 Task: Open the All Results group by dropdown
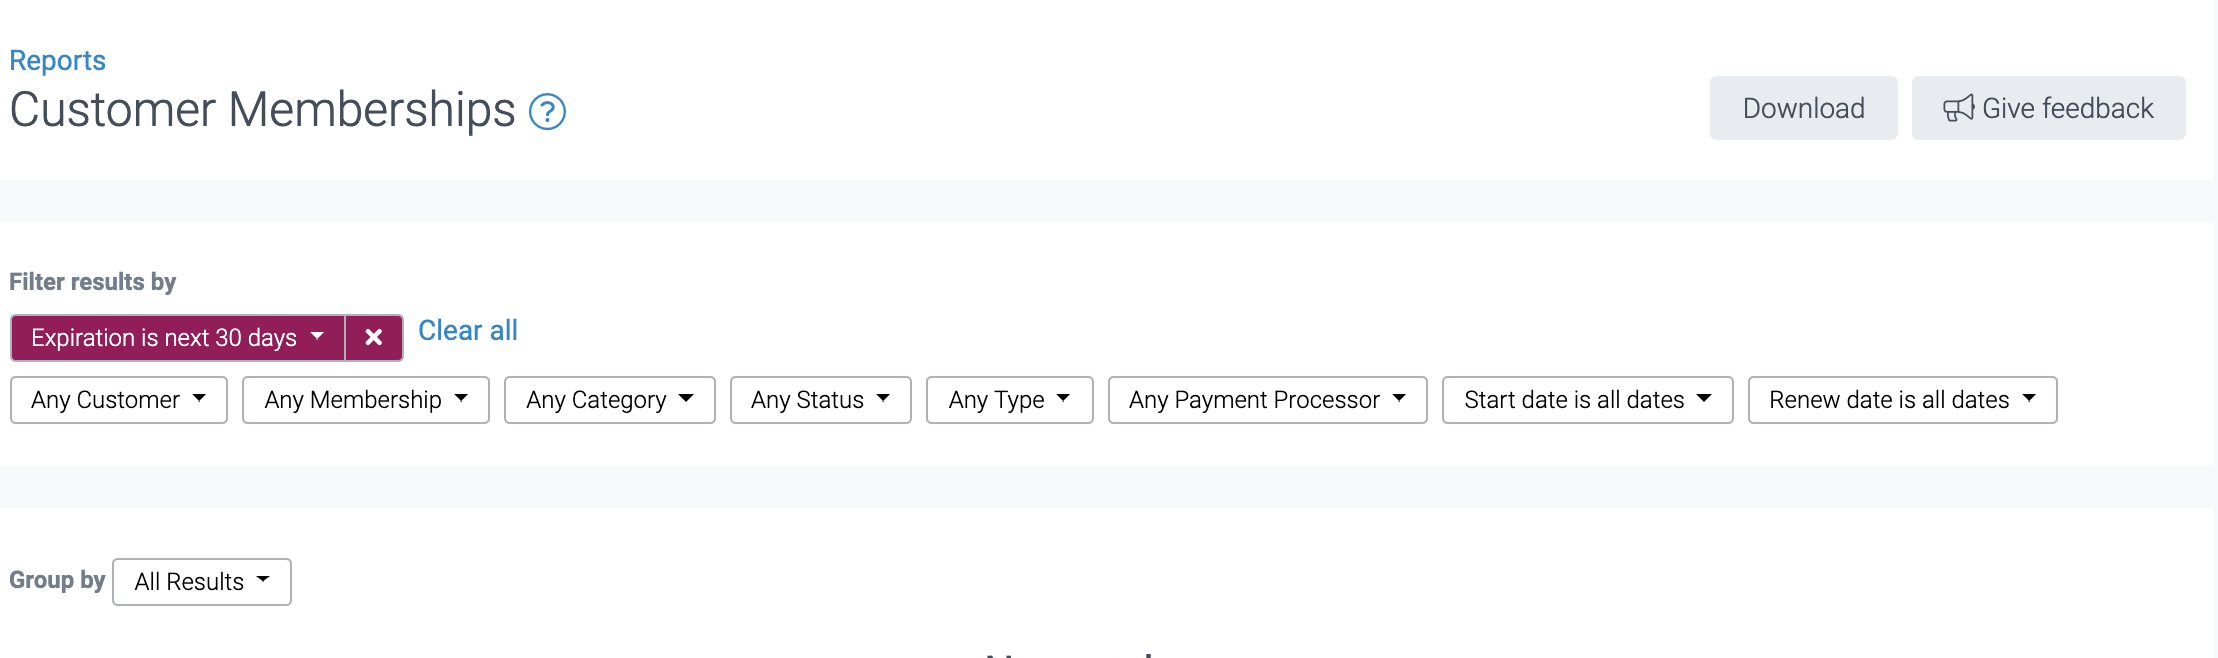tap(201, 582)
